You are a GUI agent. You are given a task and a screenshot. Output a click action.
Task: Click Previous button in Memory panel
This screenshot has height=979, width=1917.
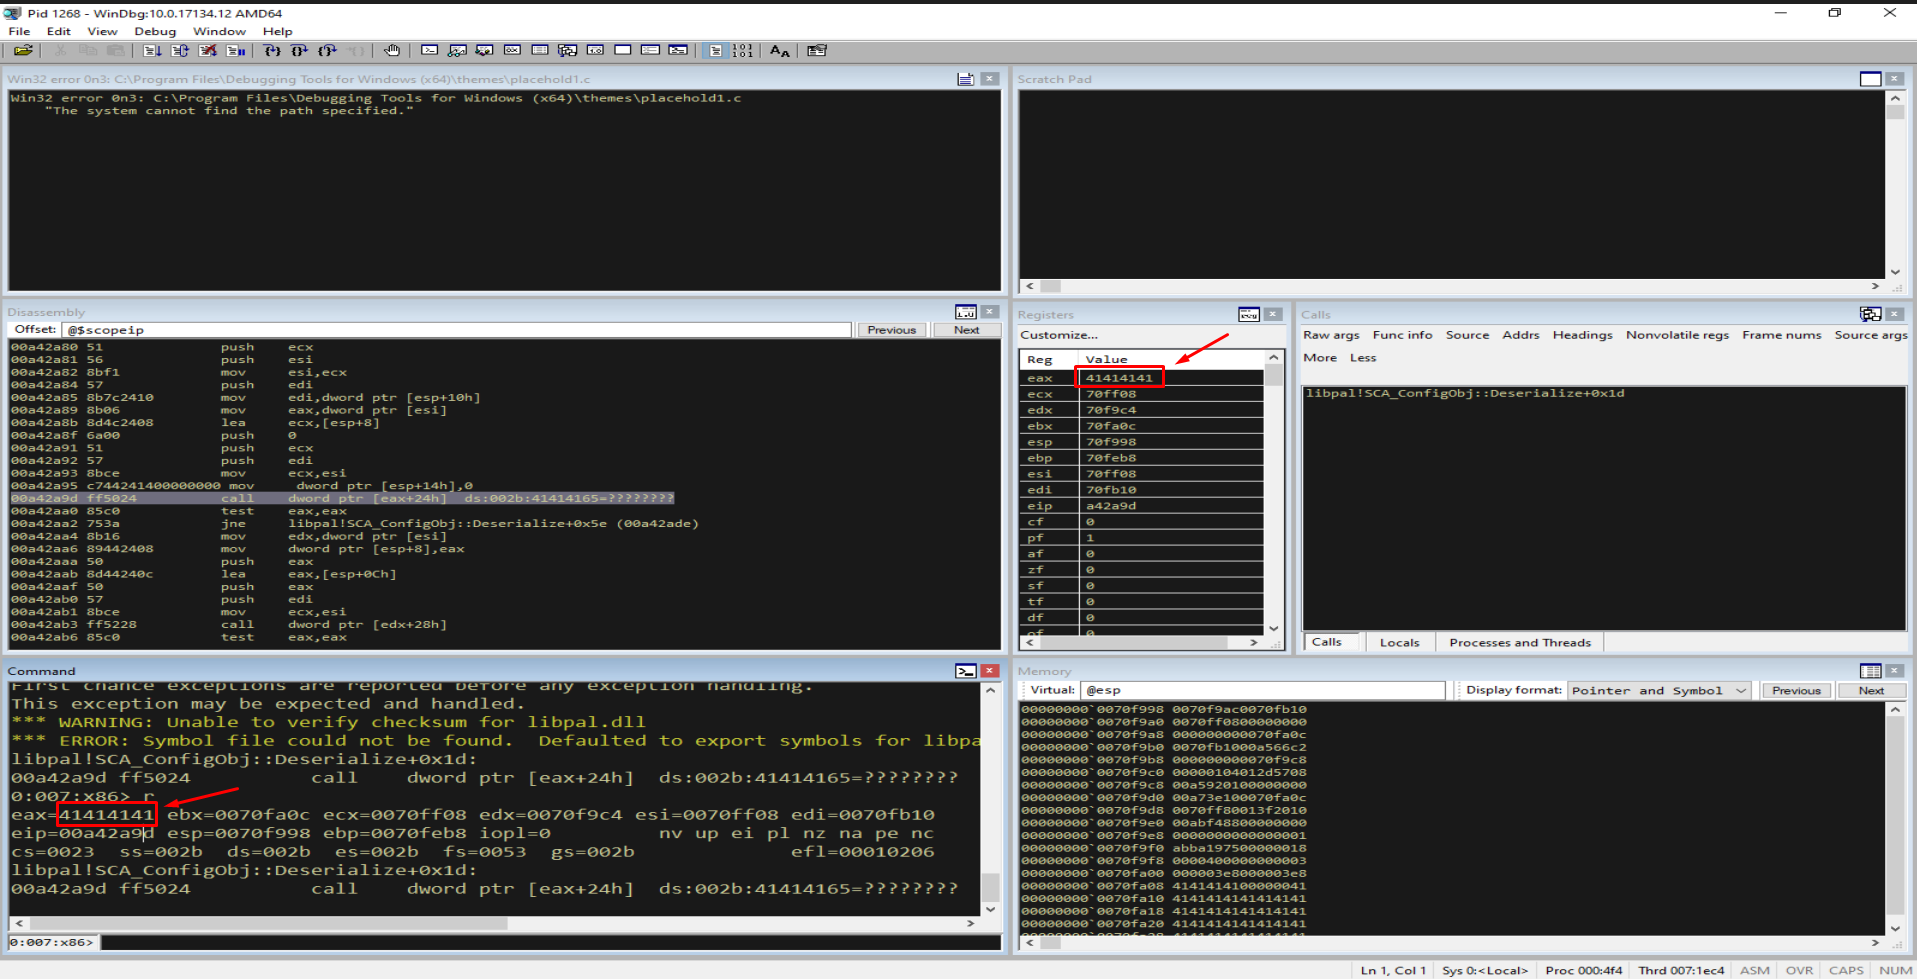(1796, 690)
